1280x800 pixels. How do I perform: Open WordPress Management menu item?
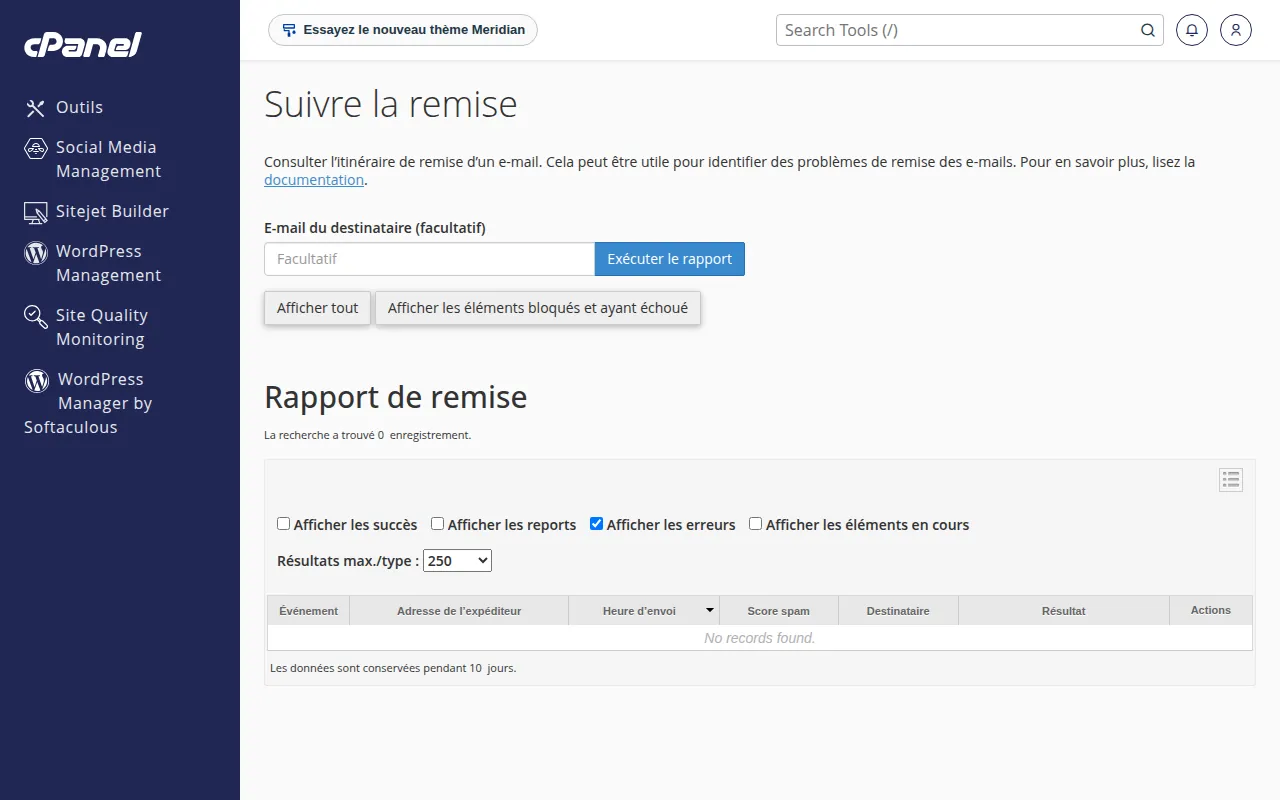[108, 264]
